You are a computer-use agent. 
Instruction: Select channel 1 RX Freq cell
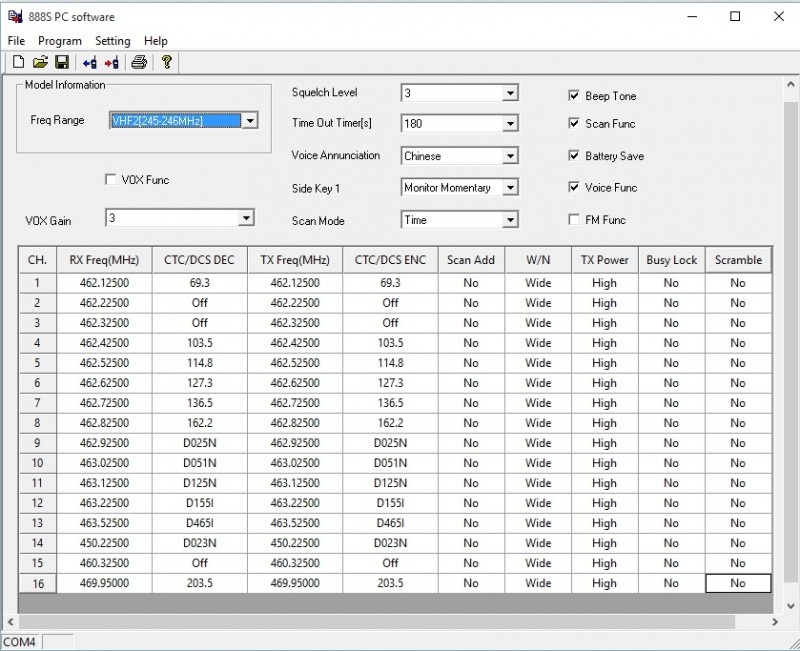[x=104, y=283]
